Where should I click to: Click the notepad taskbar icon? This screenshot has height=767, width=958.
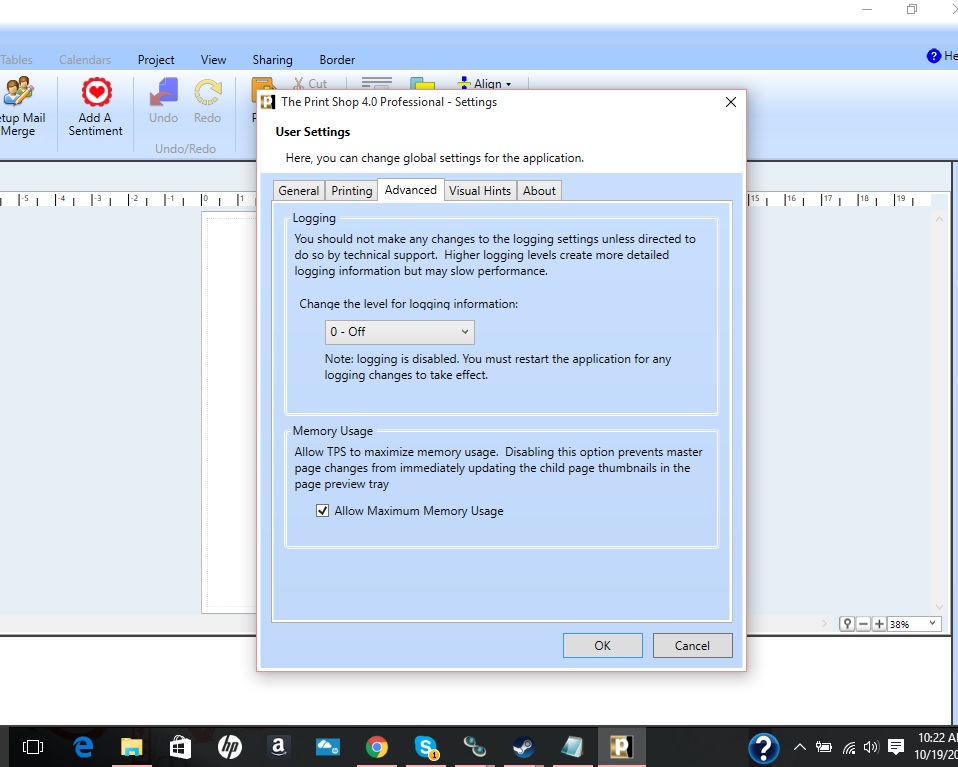[572, 747]
